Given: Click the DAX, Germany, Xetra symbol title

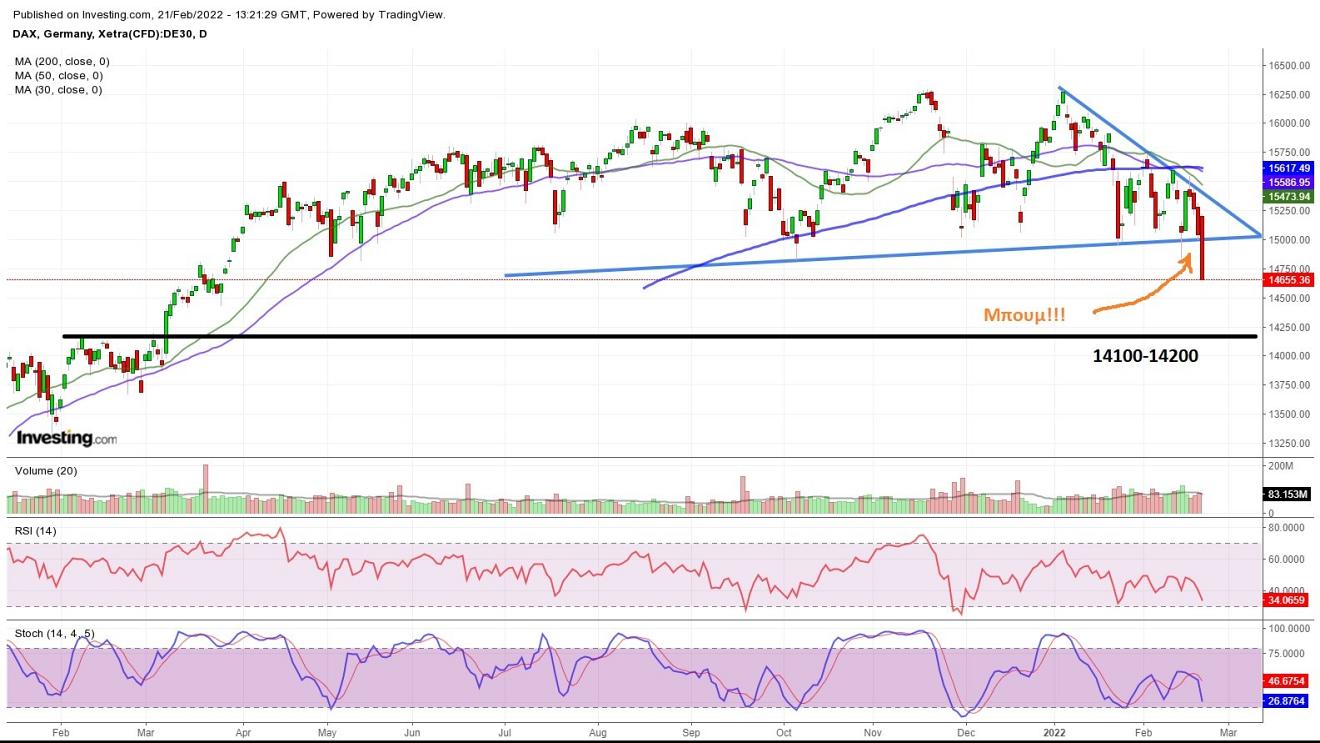Looking at the screenshot, I should coord(111,34).
